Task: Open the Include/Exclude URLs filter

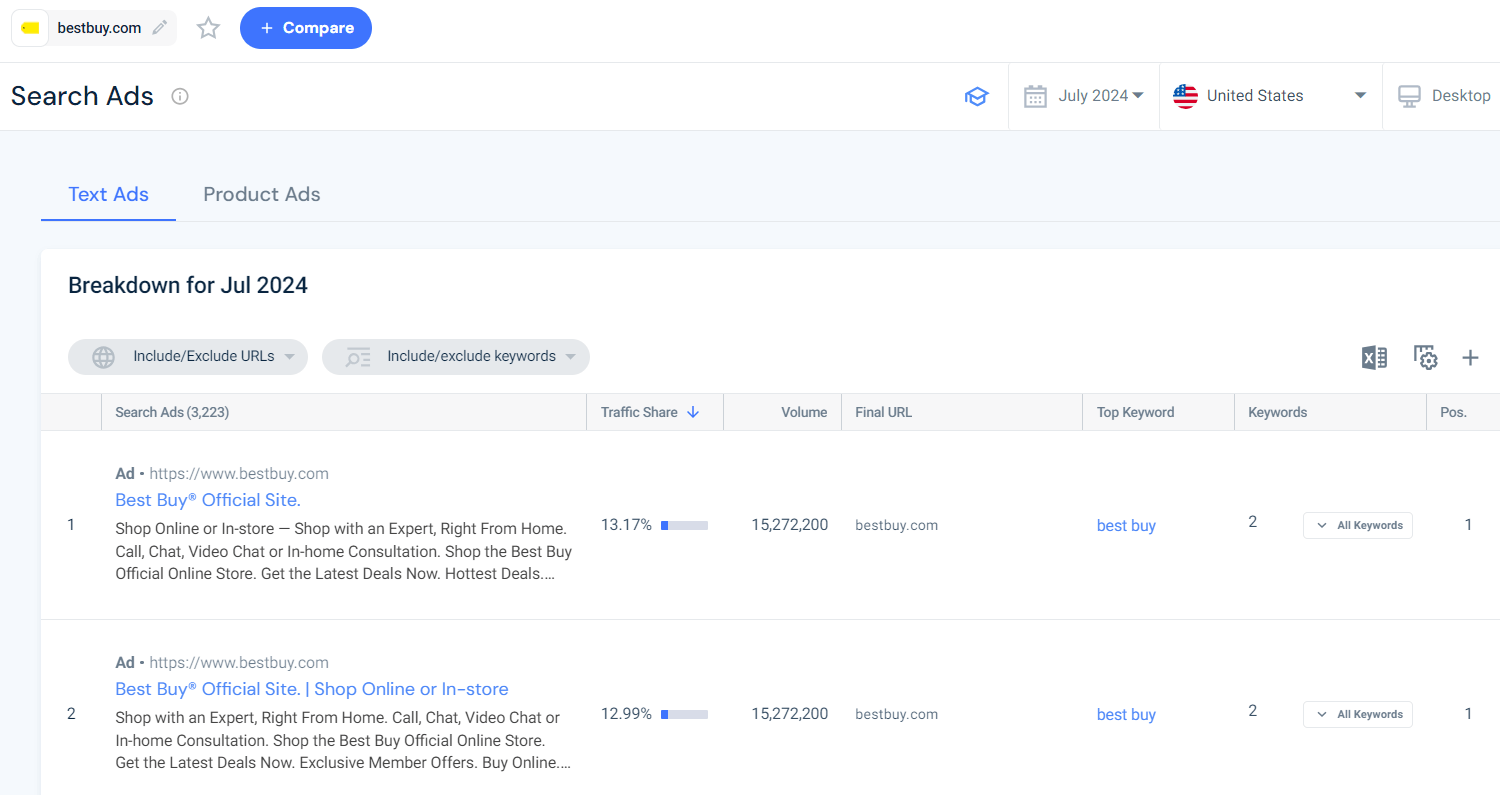Action: point(187,356)
